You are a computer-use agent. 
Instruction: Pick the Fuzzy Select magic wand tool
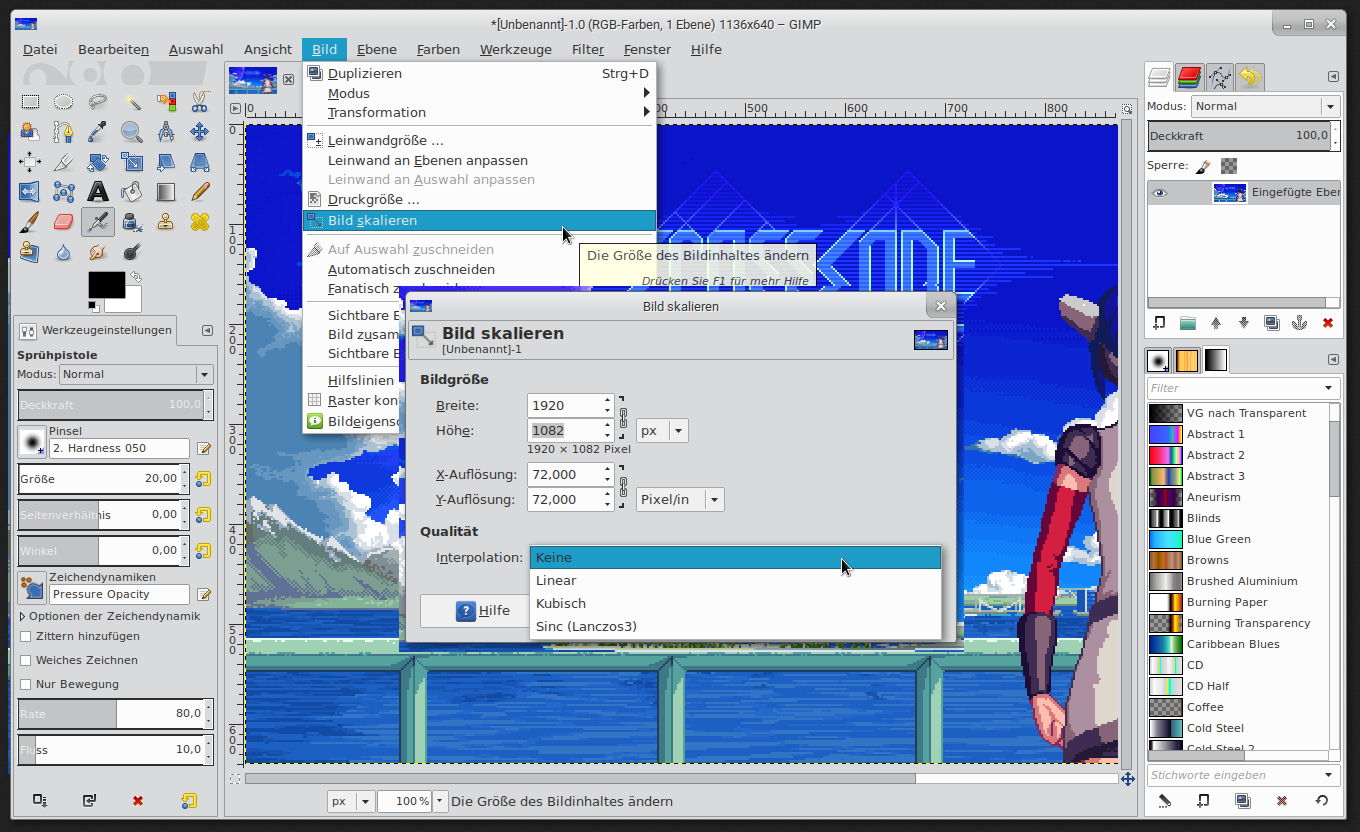point(132,101)
